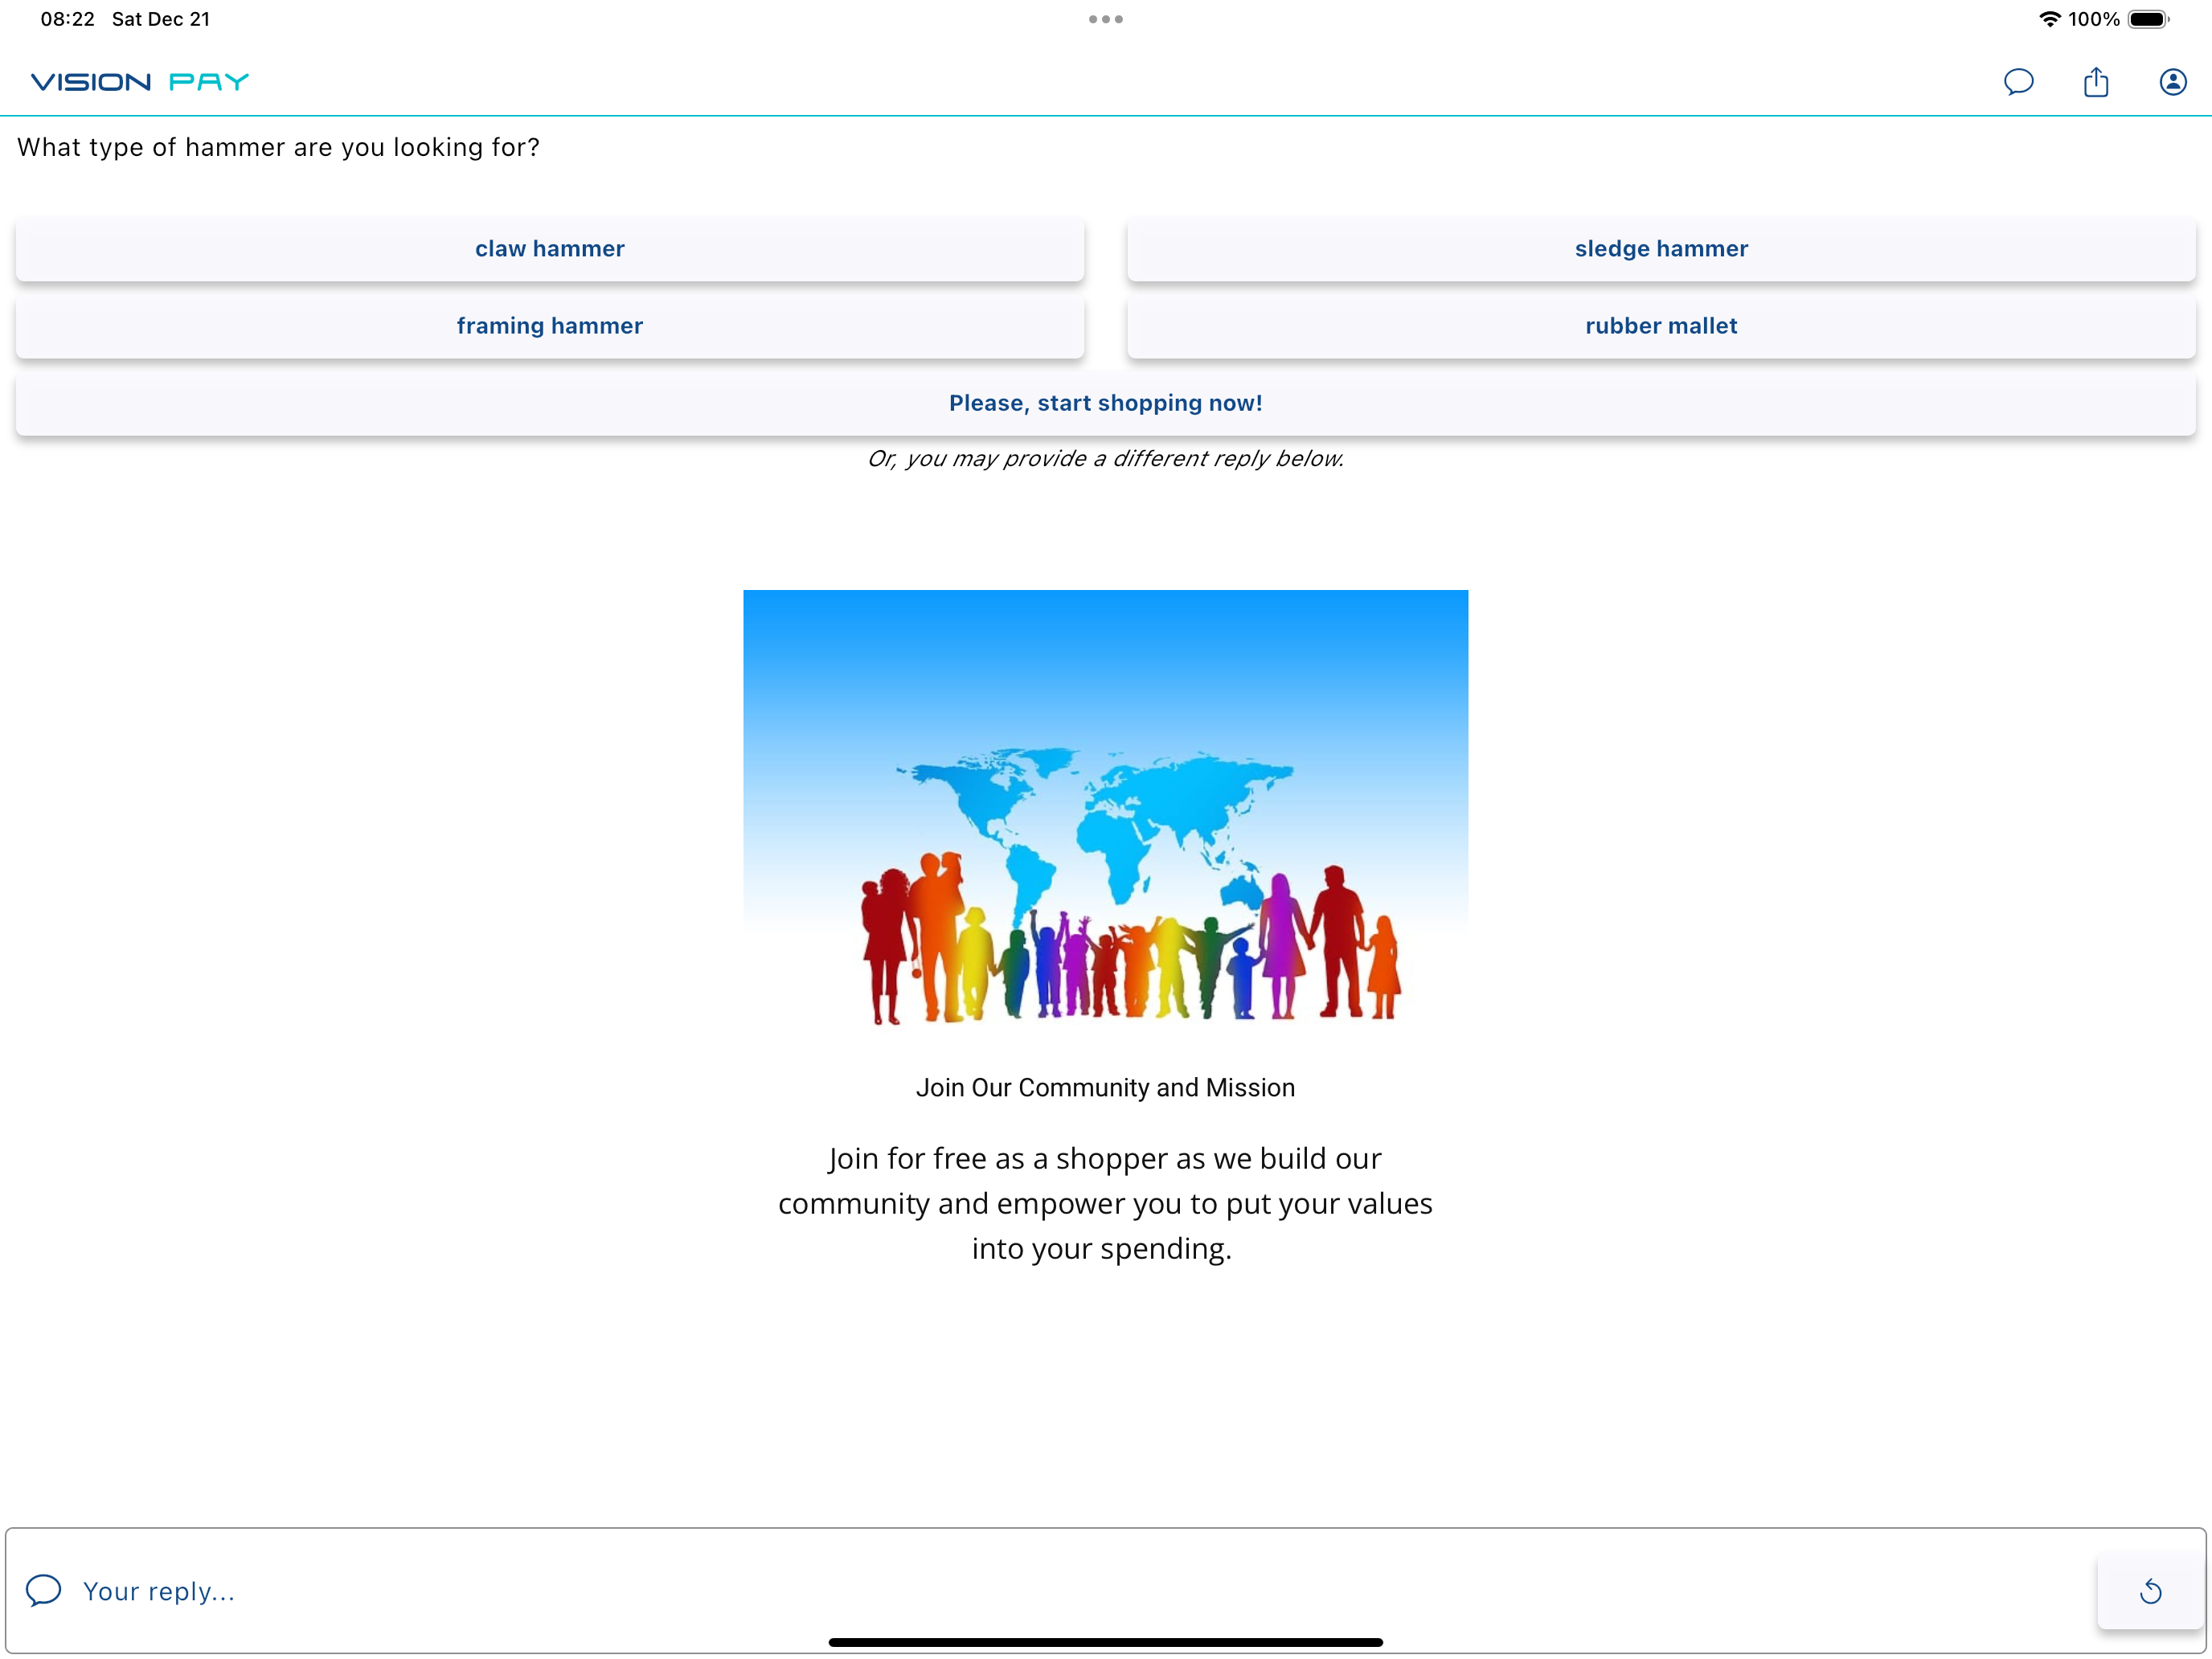Select the rubber mallet option
The image size is (2212, 1659).
(x=1661, y=326)
